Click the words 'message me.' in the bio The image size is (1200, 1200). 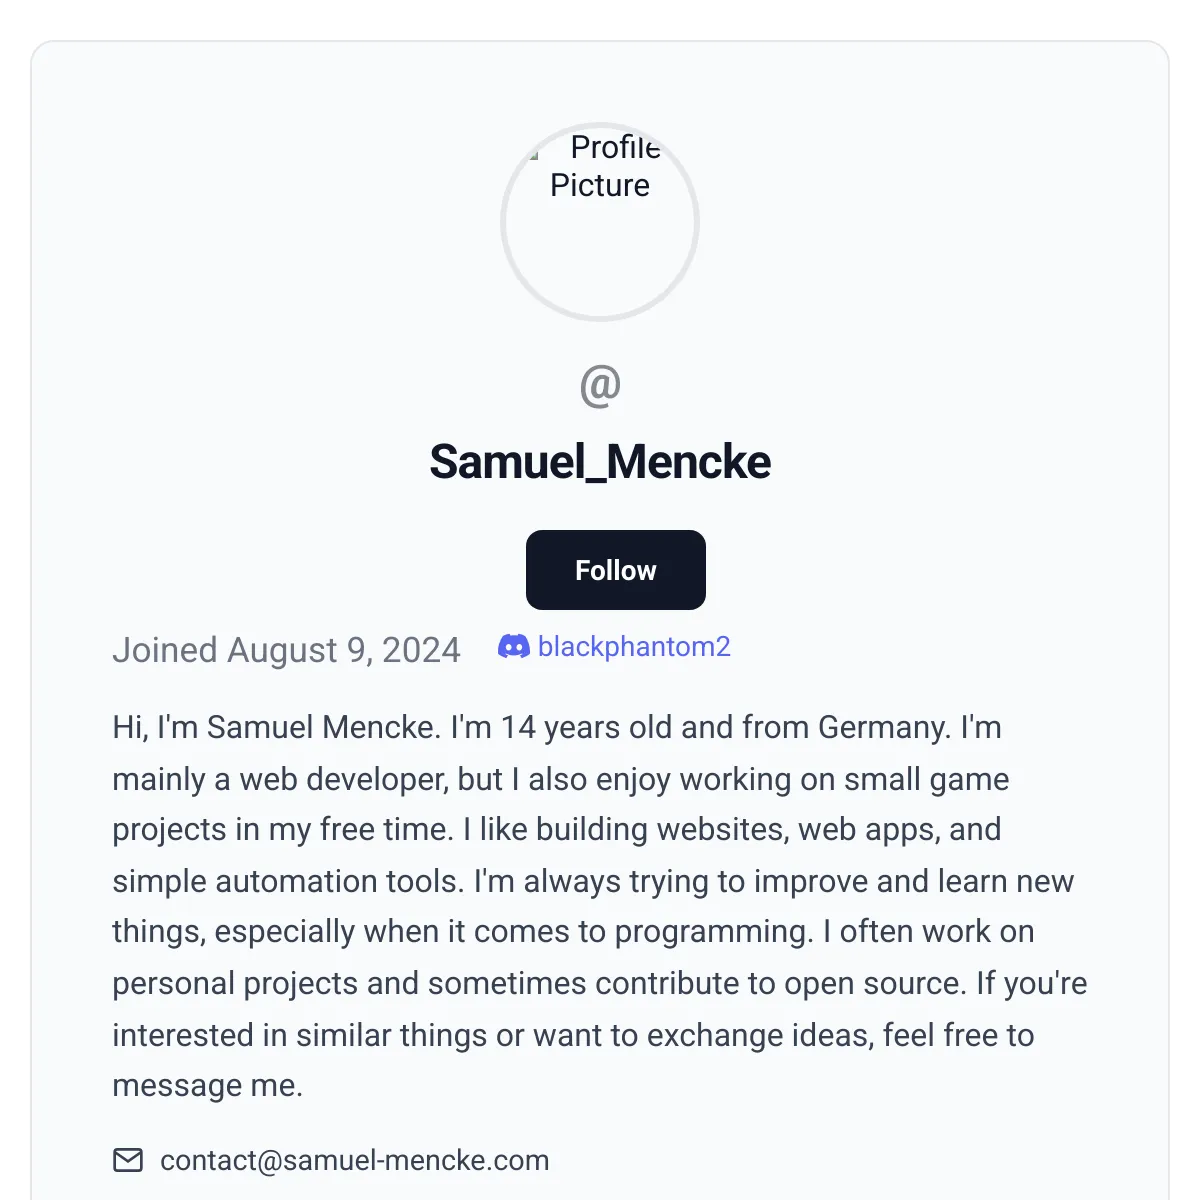(x=208, y=1085)
